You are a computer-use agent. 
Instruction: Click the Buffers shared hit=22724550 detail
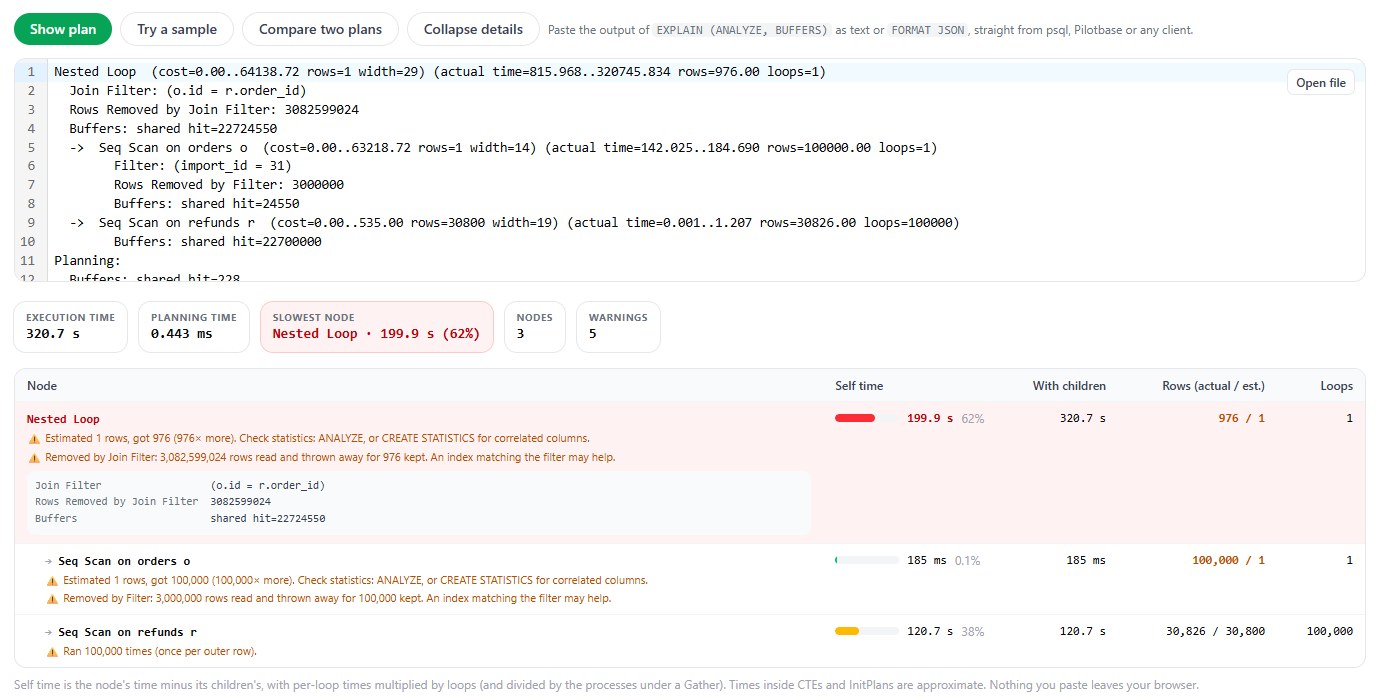pyautogui.click(x=268, y=519)
